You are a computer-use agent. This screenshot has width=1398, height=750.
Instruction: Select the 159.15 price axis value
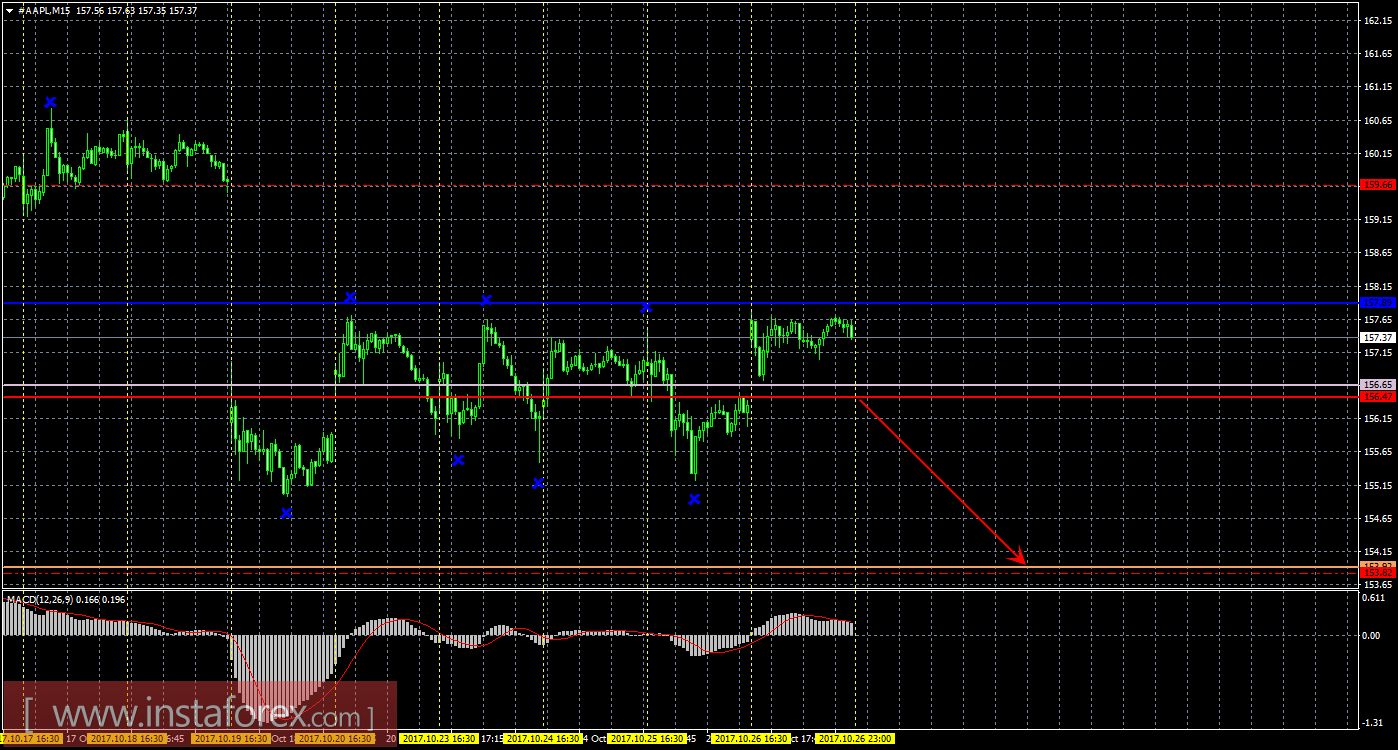[1378, 219]
